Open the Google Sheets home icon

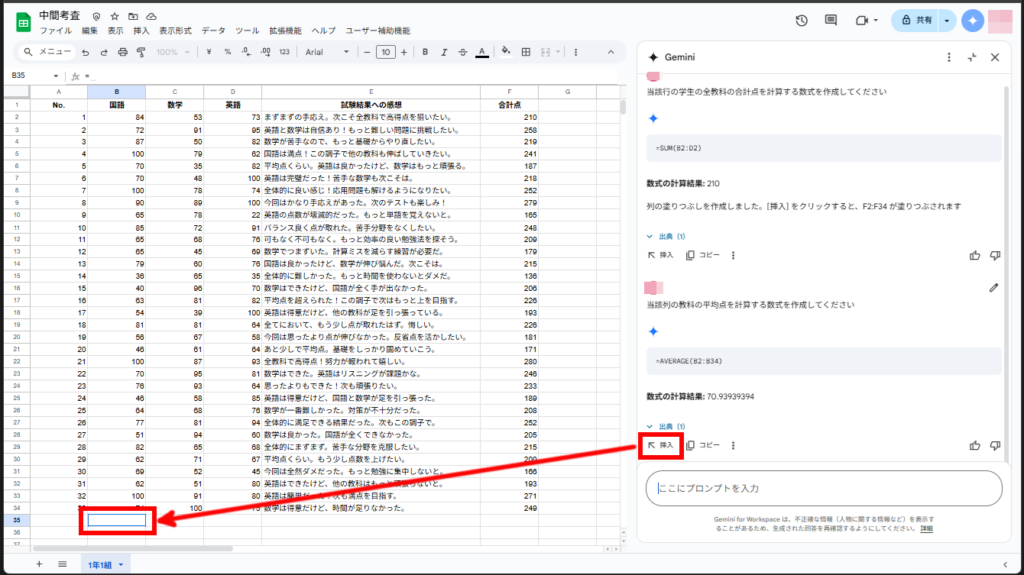(24, 22)
